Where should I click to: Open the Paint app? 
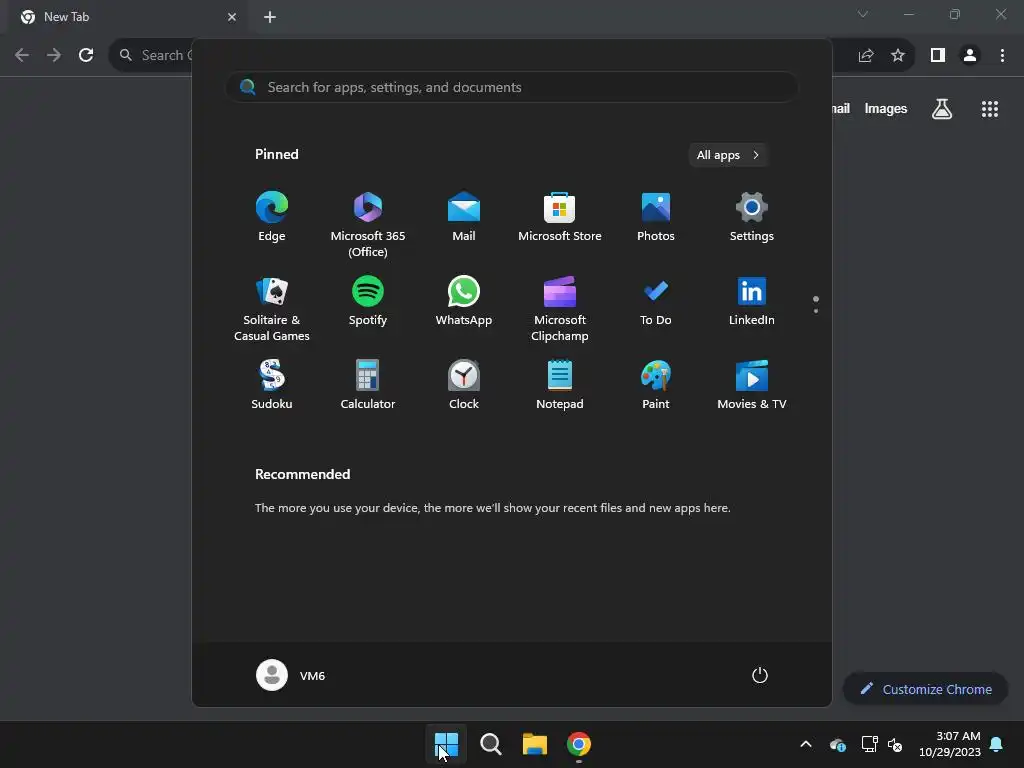656,385
